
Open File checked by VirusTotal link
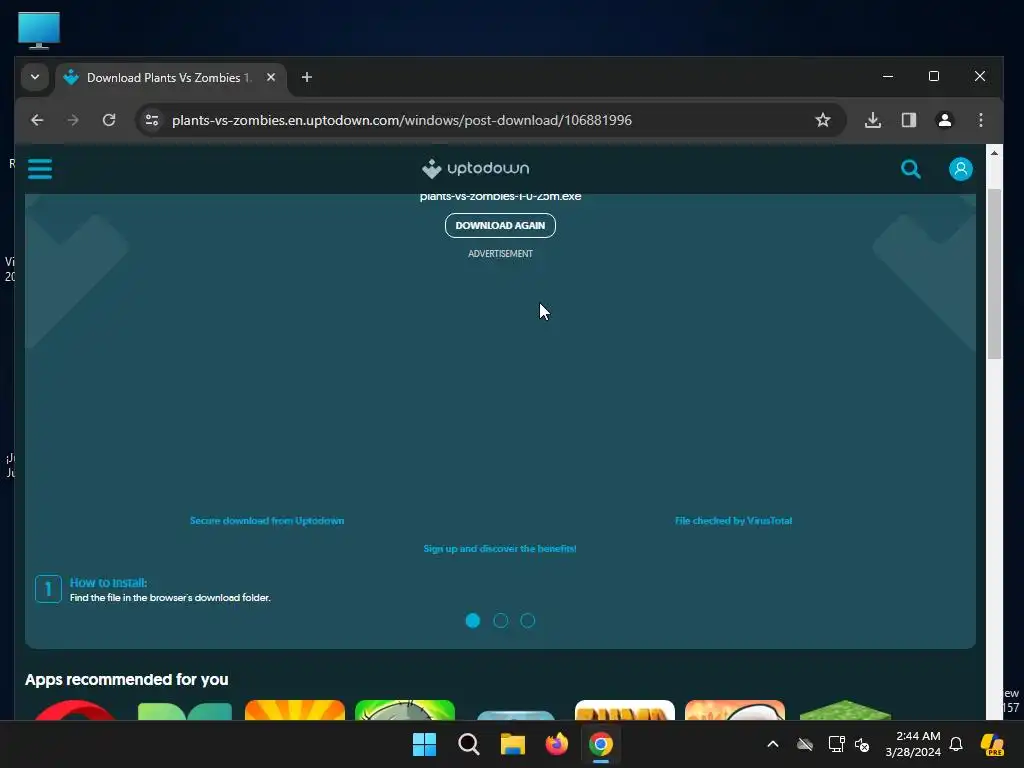click(733, 520)
